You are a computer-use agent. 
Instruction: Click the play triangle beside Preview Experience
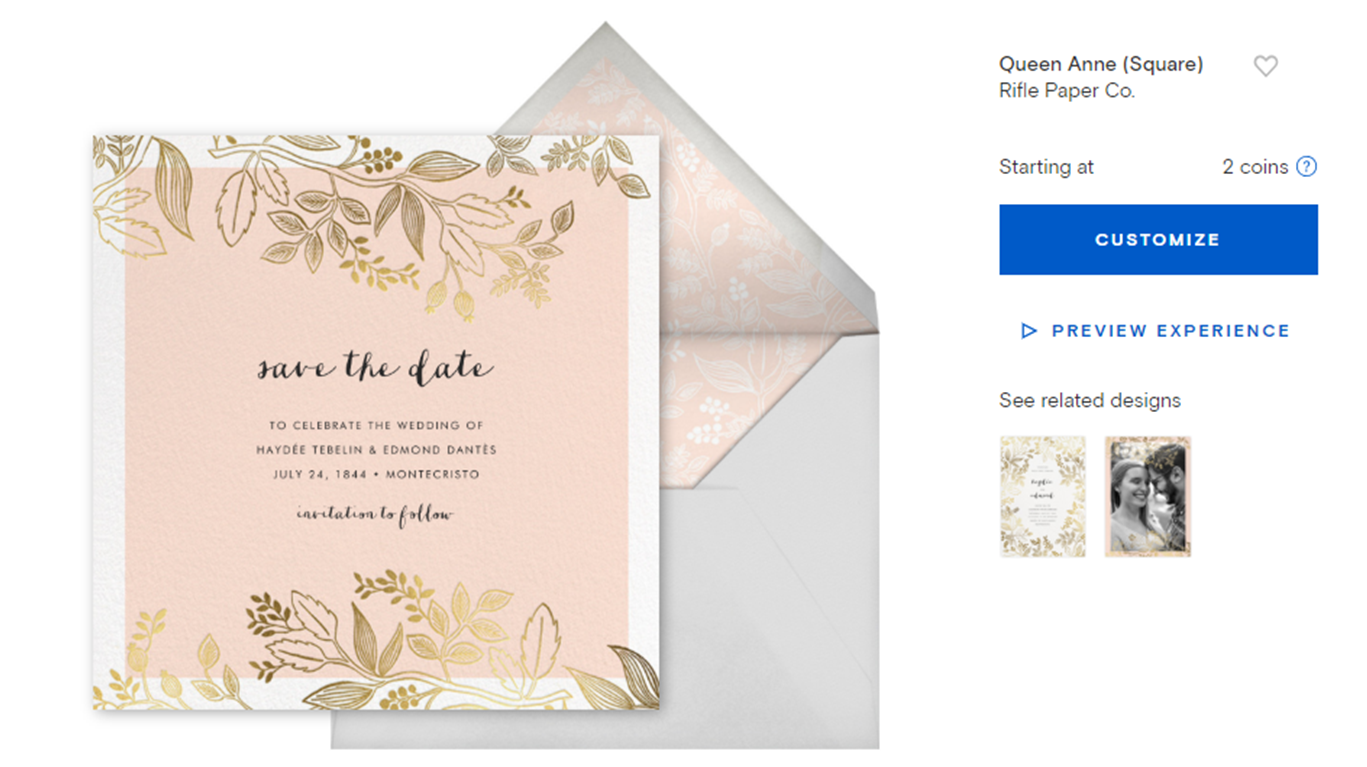pyautogui.click(x=1029, y=331)
